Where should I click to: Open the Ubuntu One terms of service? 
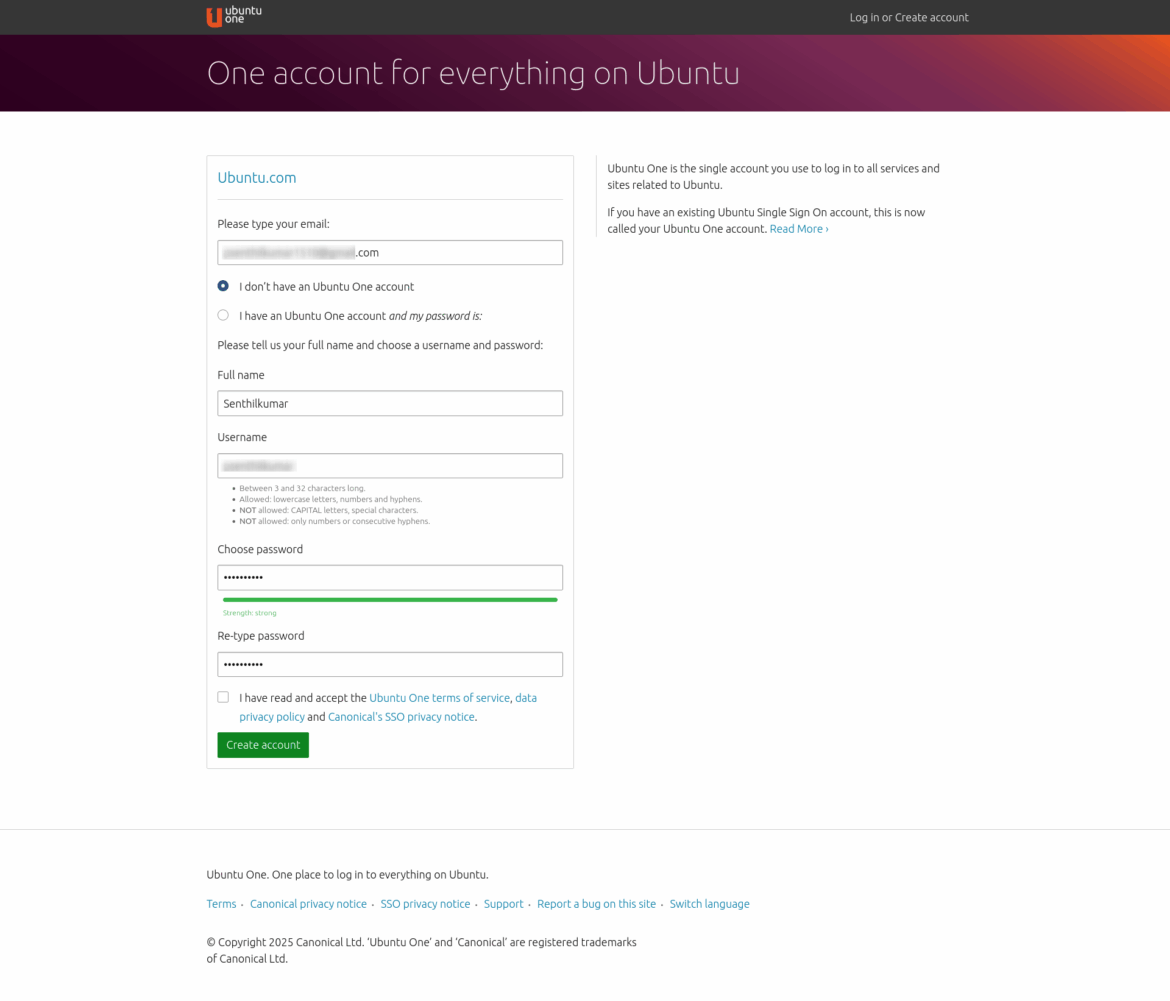439,697
